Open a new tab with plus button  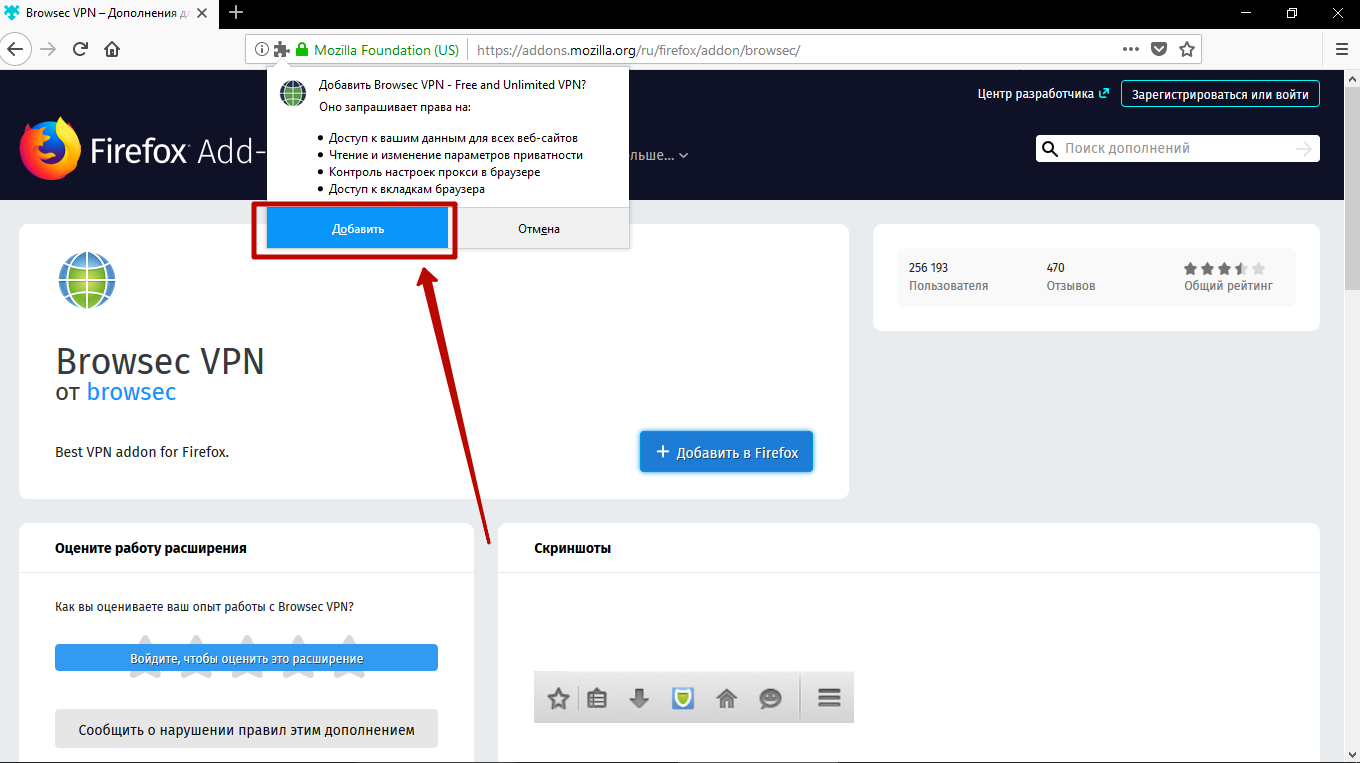tap(236, 12)
